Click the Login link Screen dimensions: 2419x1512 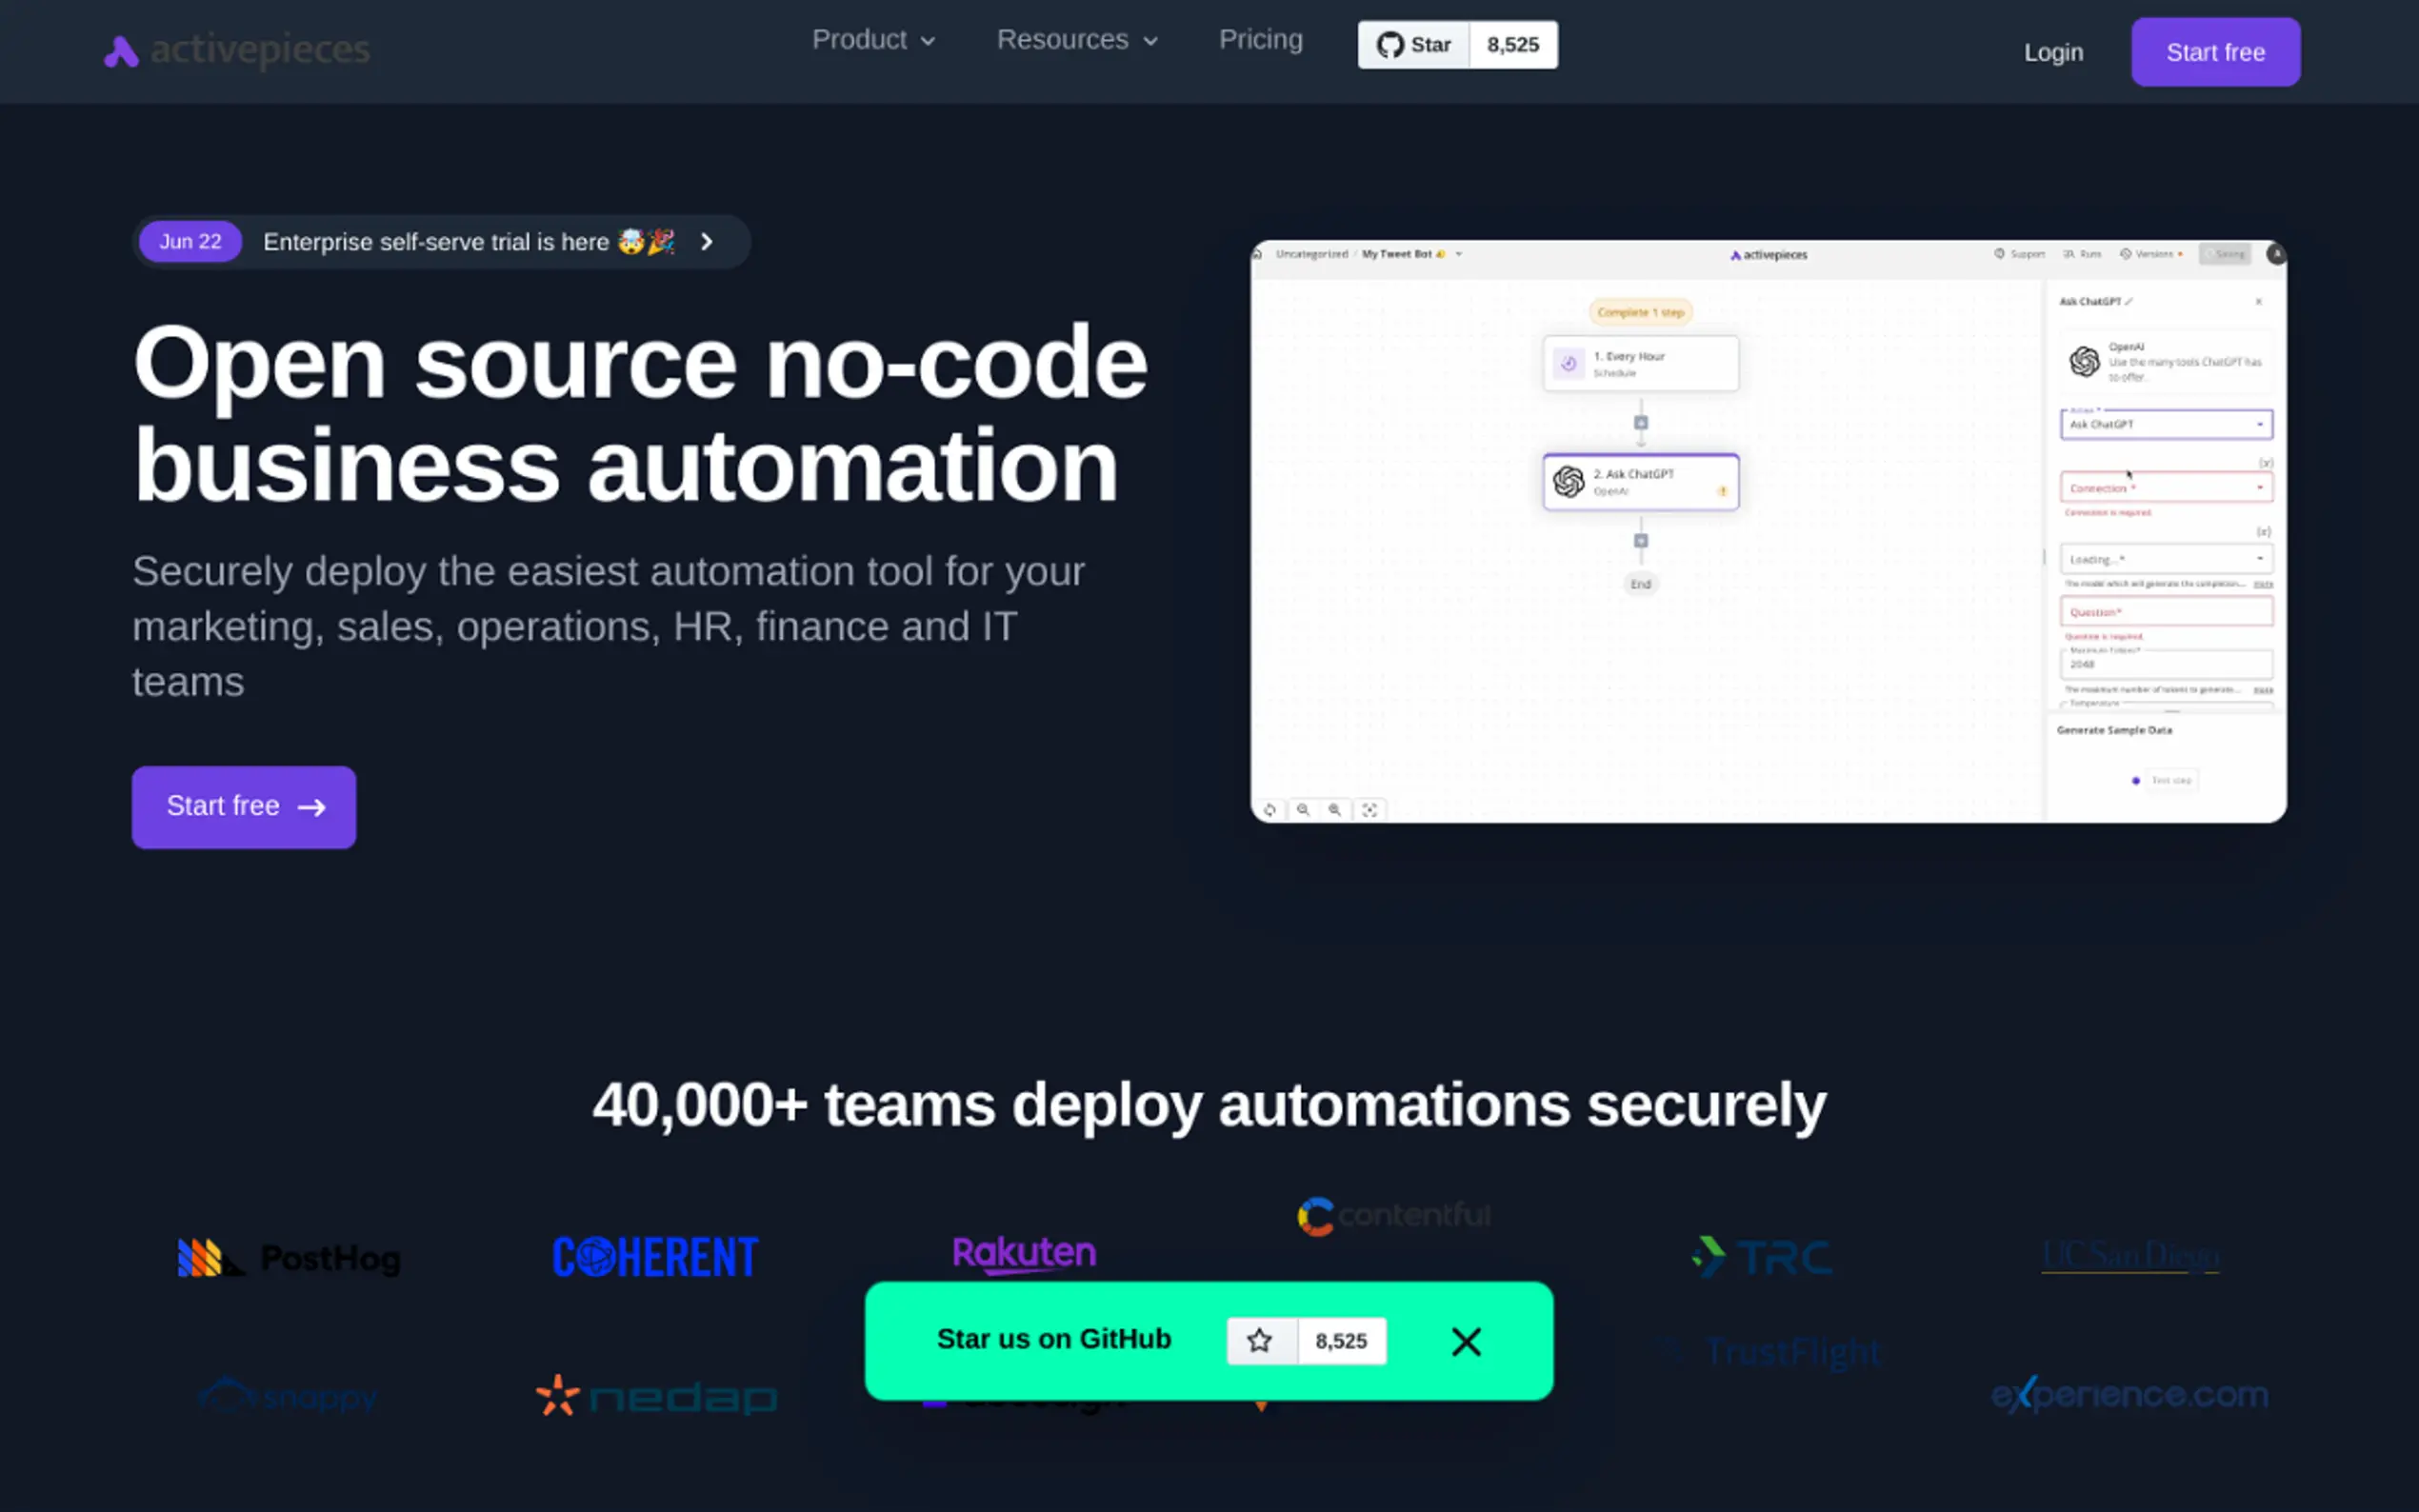pos(2053,52)
